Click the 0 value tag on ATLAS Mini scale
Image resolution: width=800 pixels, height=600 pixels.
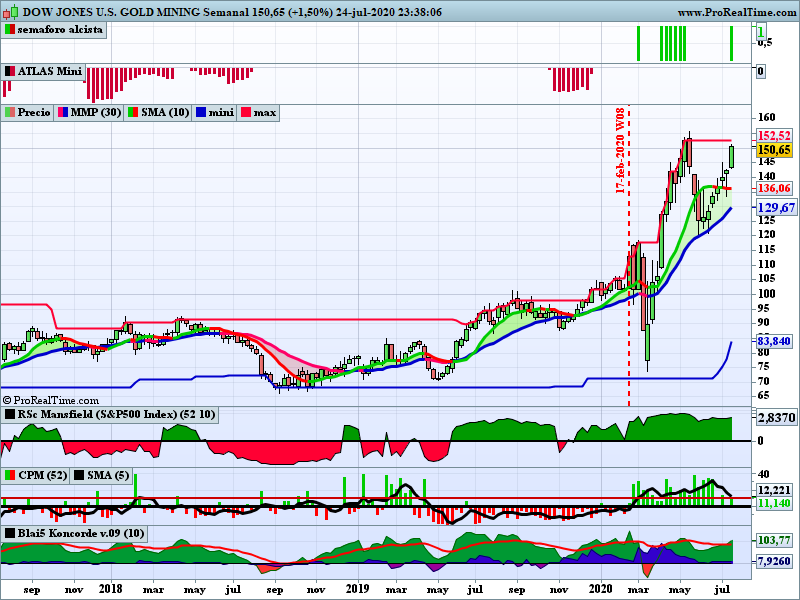click(760, 71)
